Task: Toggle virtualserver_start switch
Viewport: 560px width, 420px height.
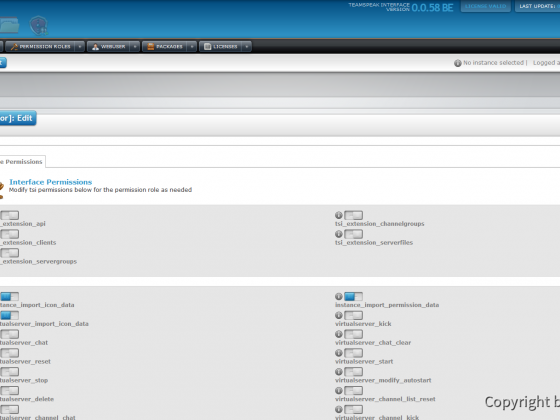Action: tap(354, 353)
